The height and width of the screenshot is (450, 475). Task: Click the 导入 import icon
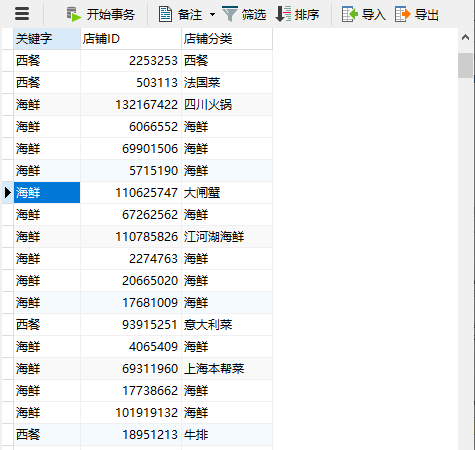pos(350,14)
